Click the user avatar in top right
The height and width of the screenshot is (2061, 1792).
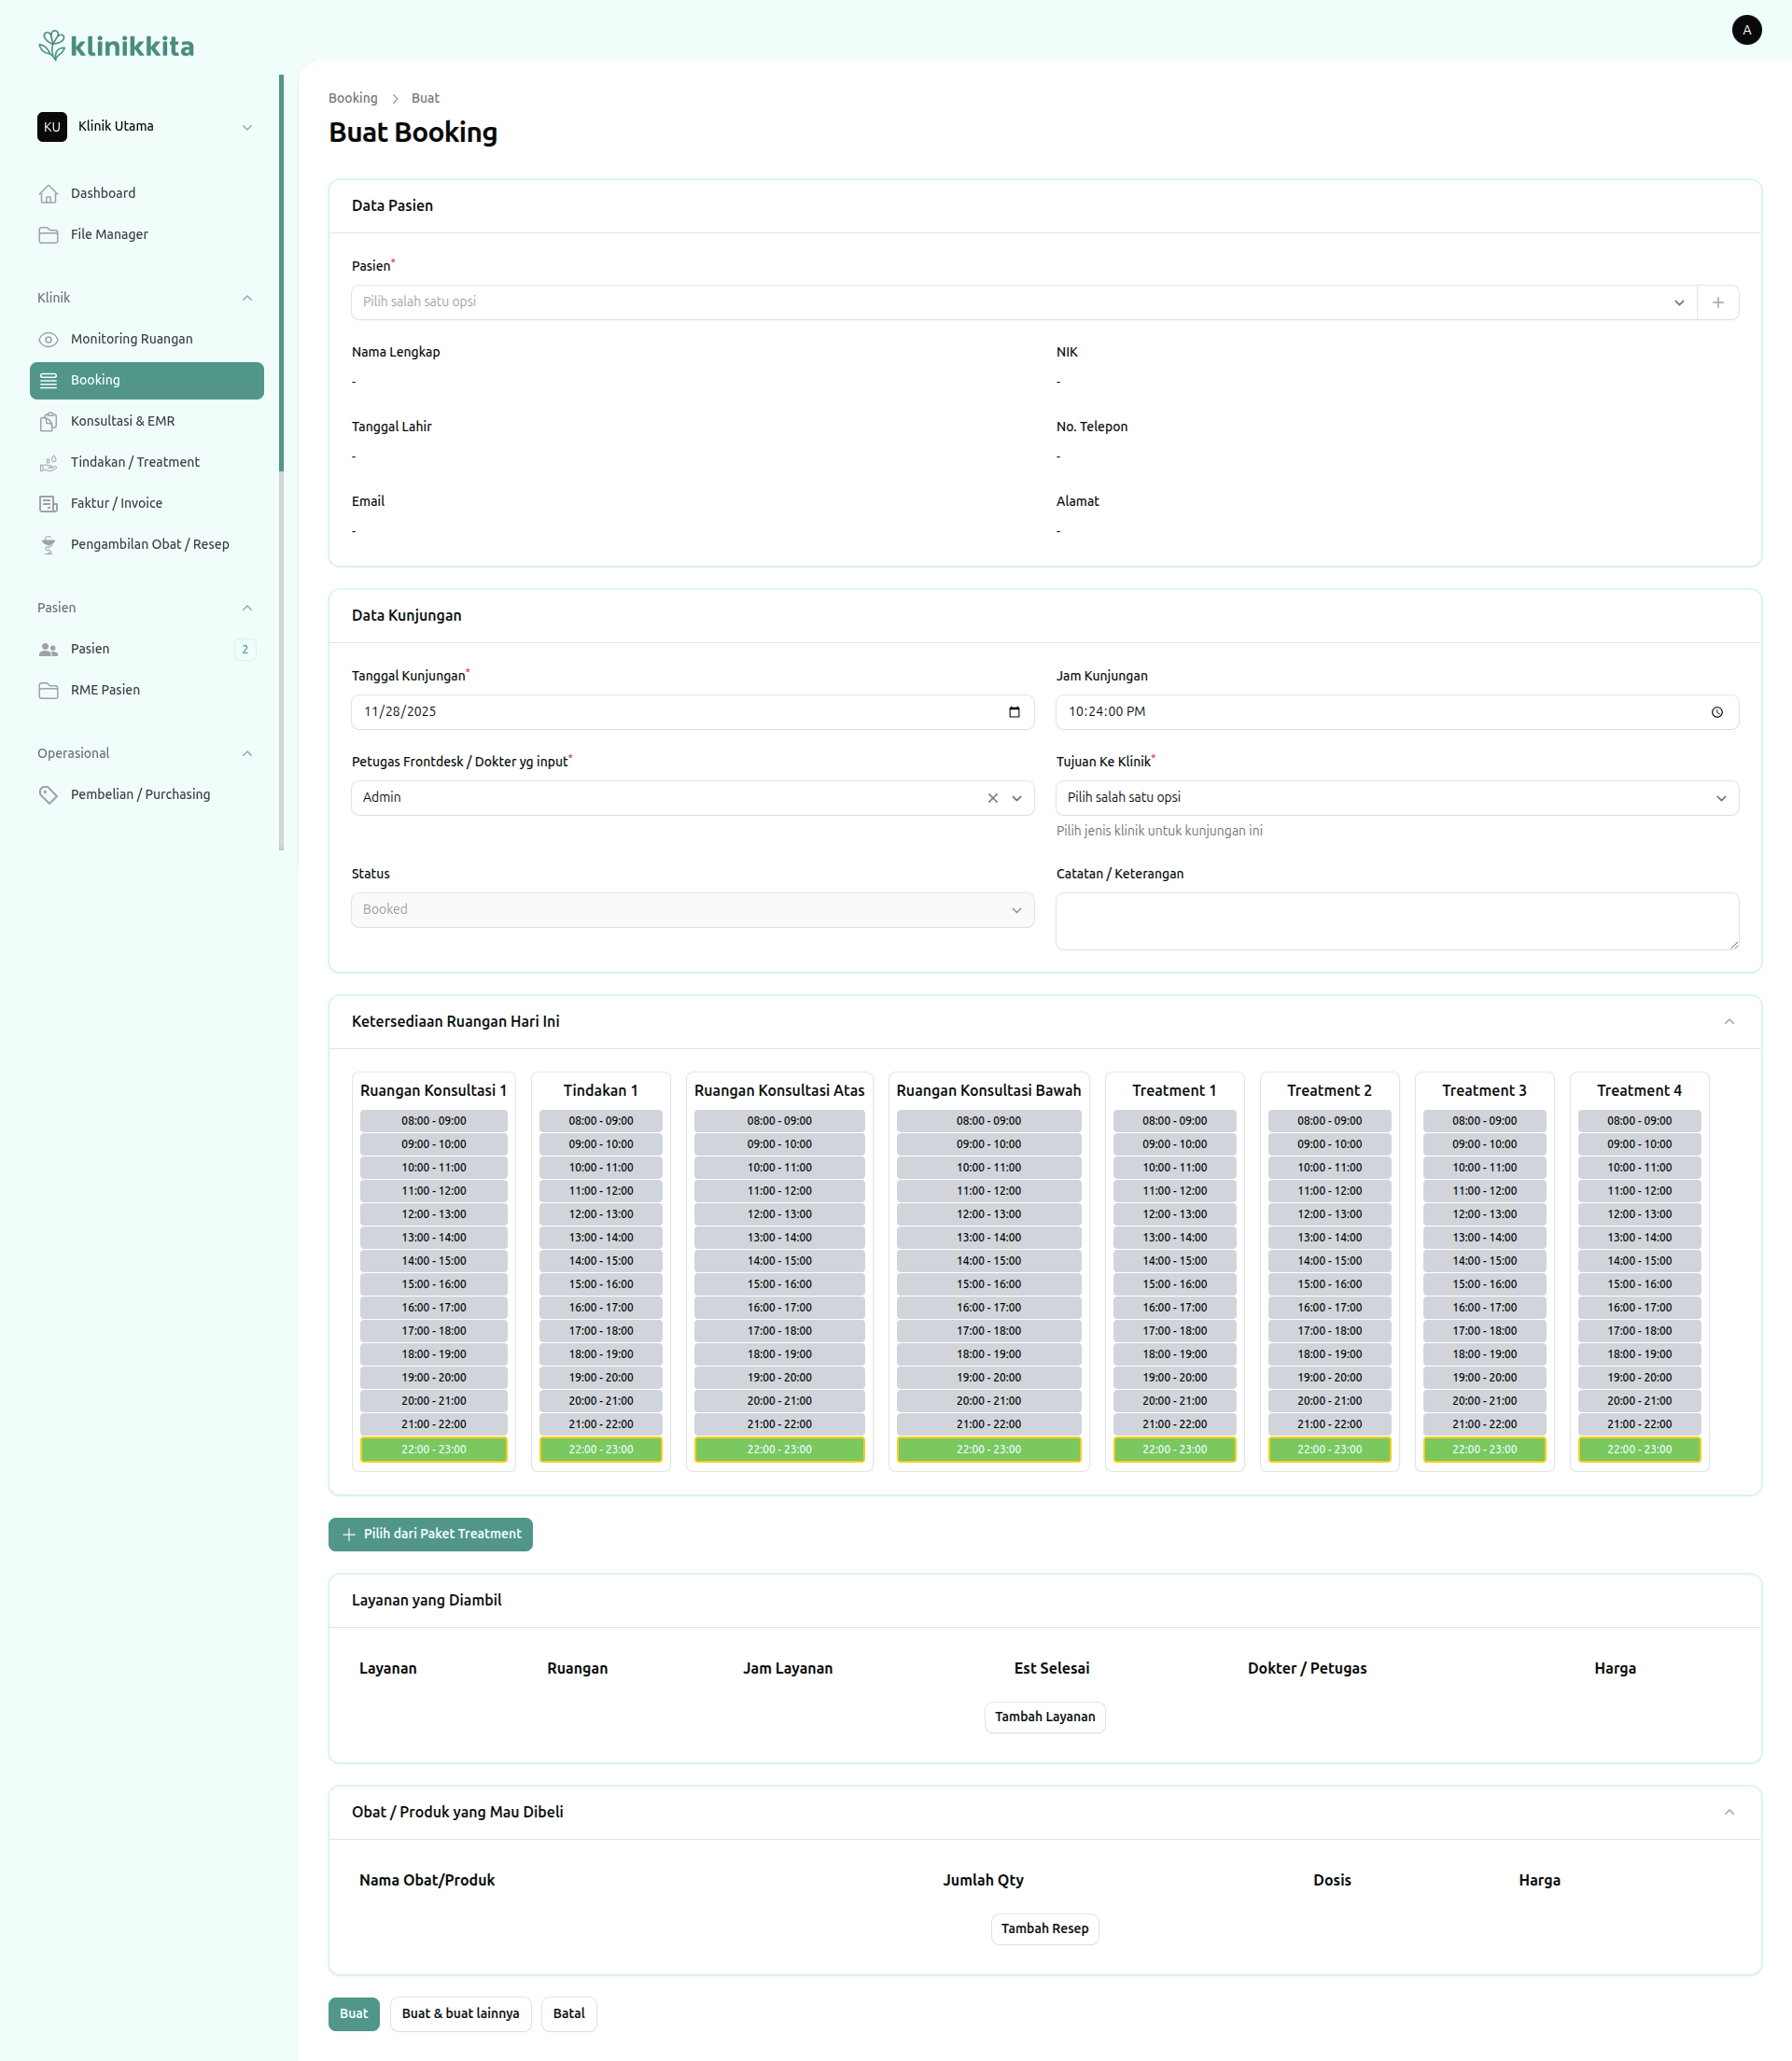(1746, 30)
